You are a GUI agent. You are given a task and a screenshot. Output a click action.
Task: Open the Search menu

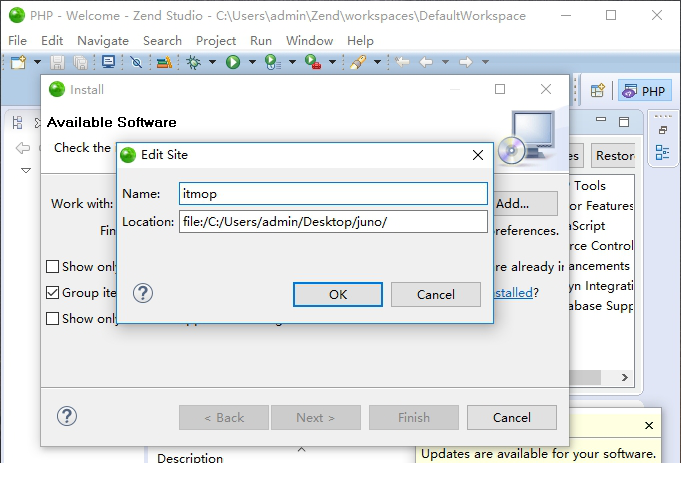pyautogui.click(x=162, y=41)
